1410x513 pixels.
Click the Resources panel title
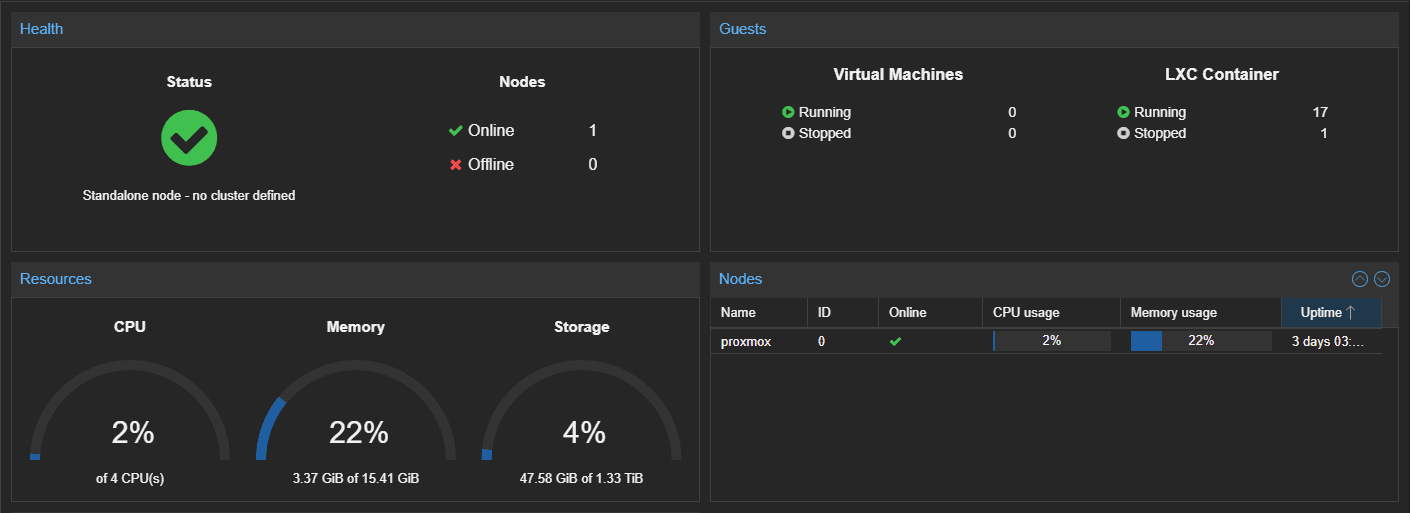(x=56, y=279)
